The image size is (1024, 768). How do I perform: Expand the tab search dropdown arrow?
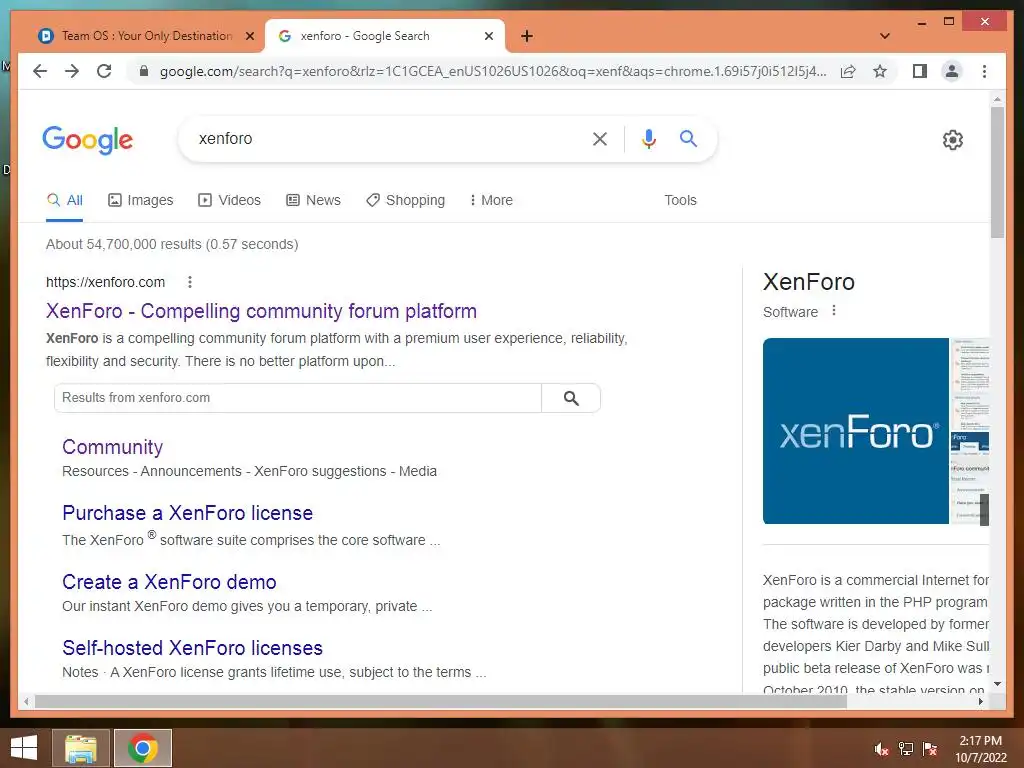tap(884, 36)
